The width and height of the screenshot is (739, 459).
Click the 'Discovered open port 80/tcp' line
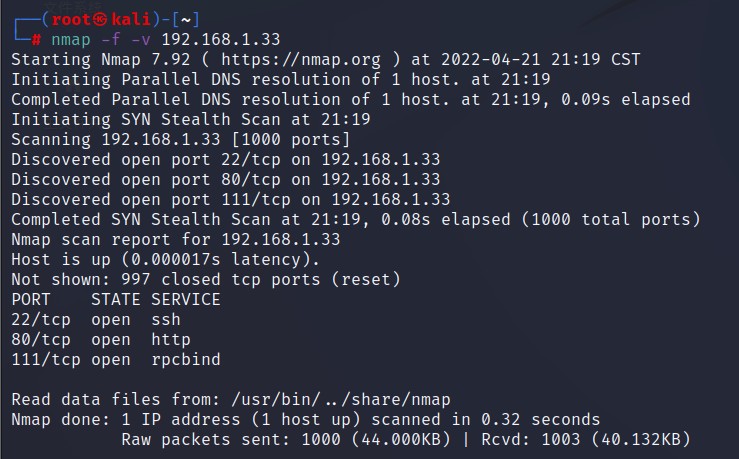226,180
